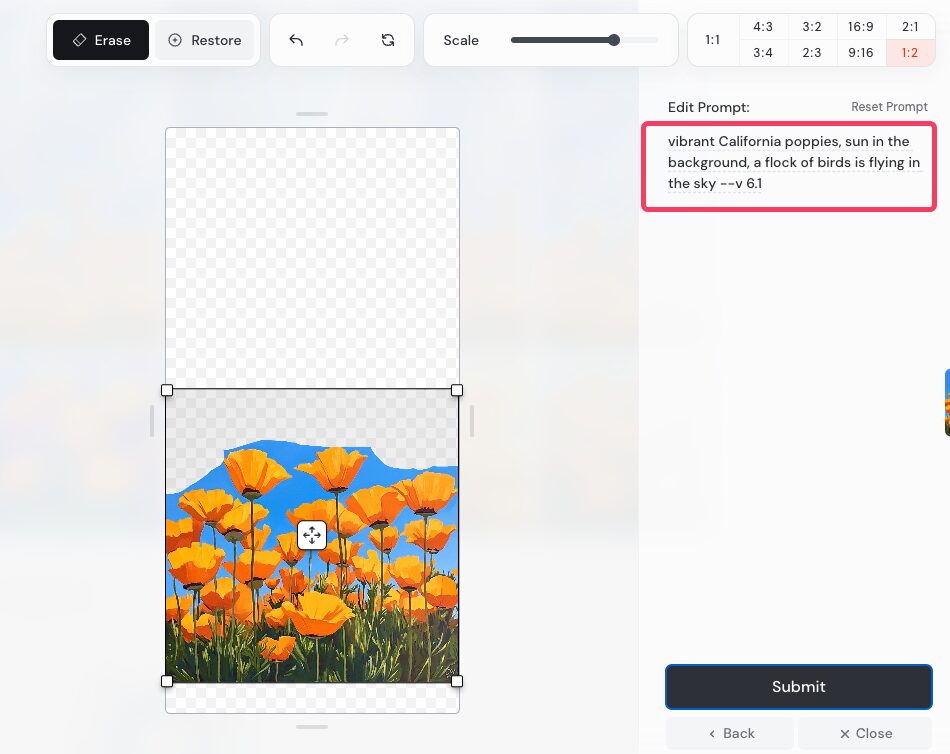Screen dimensions: 950x754
Task: Select the 1:1 aspect ratio
Action: 713,40
